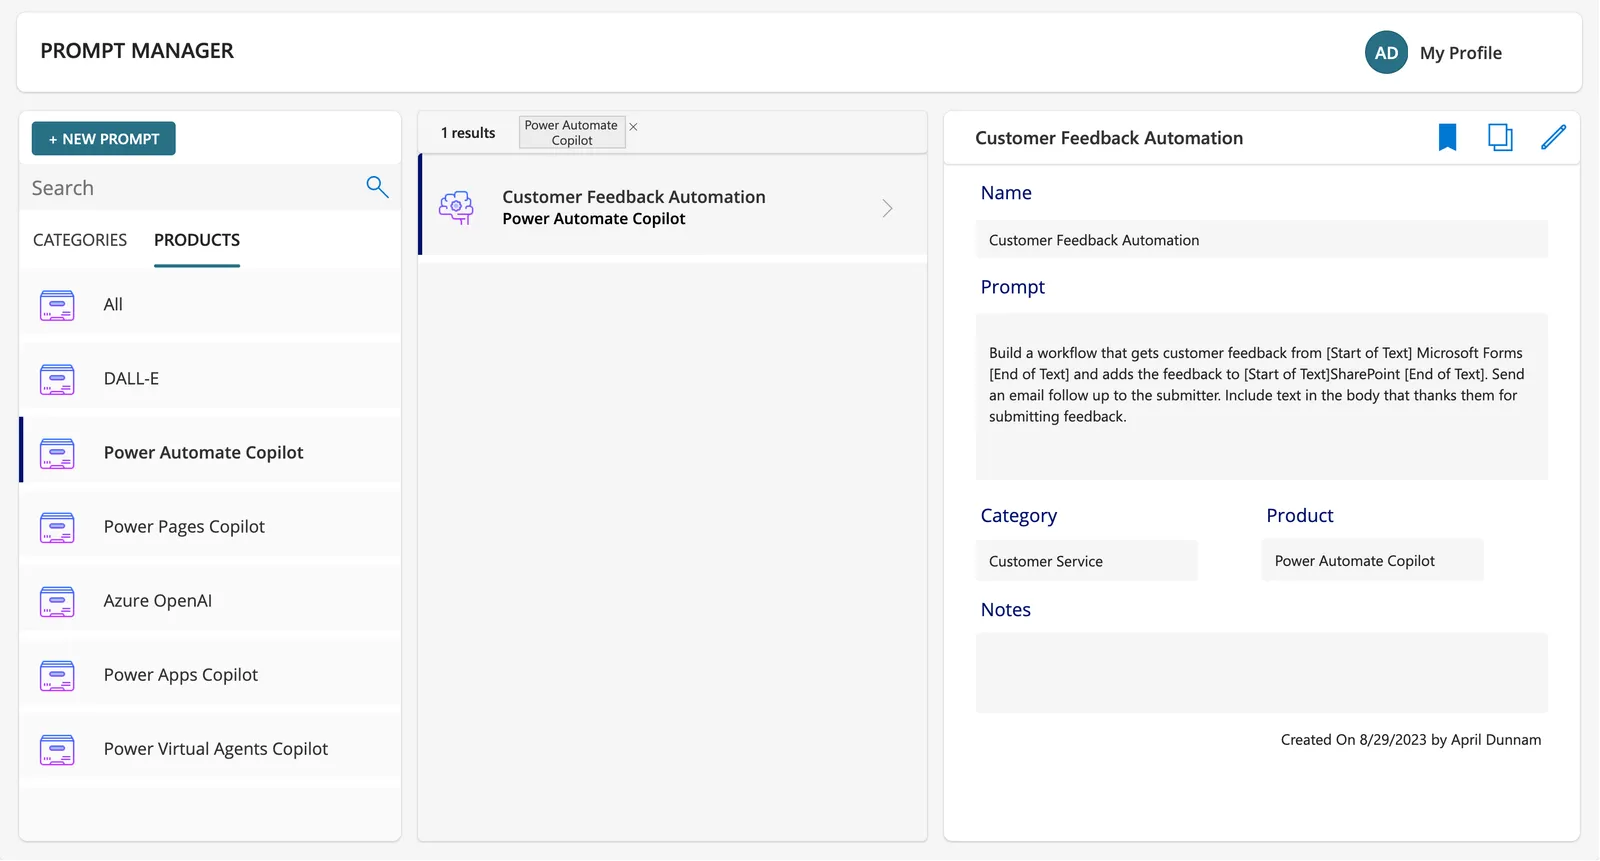
Task: Click the Customer Service category field
Action: 1087,561
